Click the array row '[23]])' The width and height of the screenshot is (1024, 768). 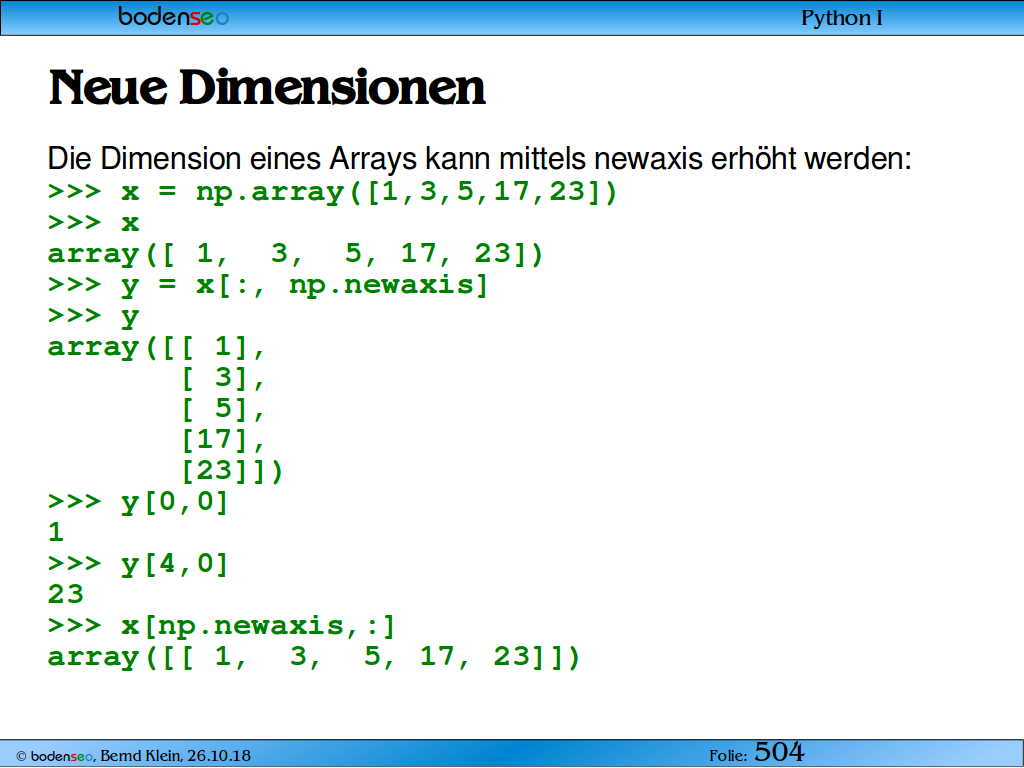pyautogui.click(x=232, y=471)
